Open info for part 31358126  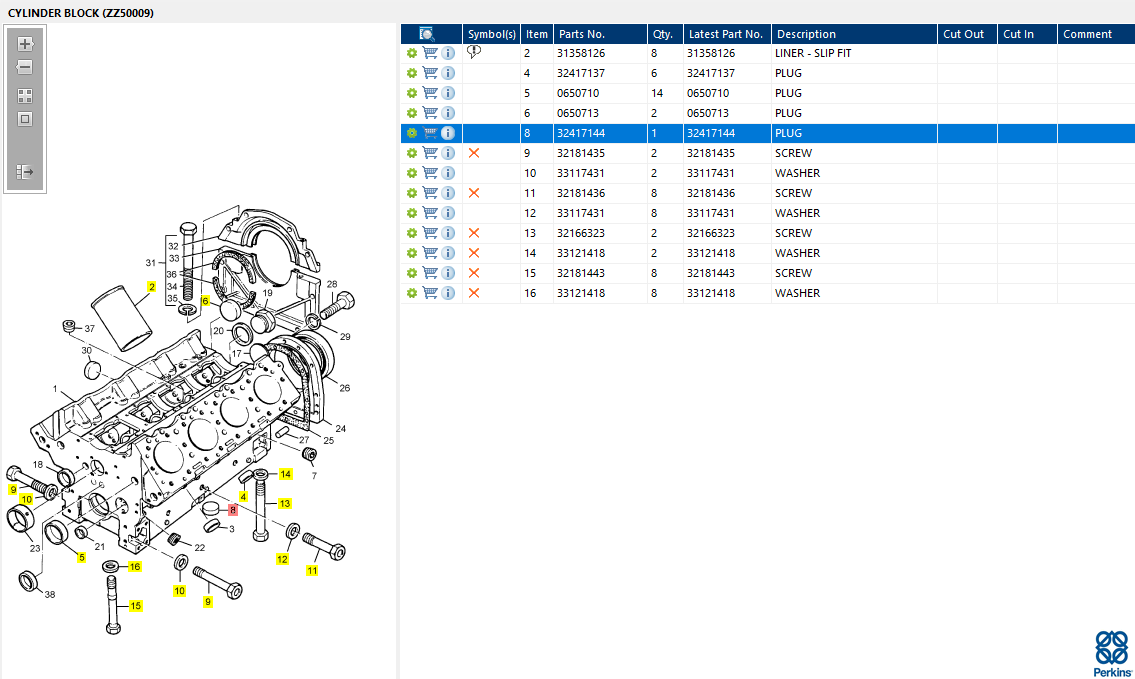pos(448,53)
